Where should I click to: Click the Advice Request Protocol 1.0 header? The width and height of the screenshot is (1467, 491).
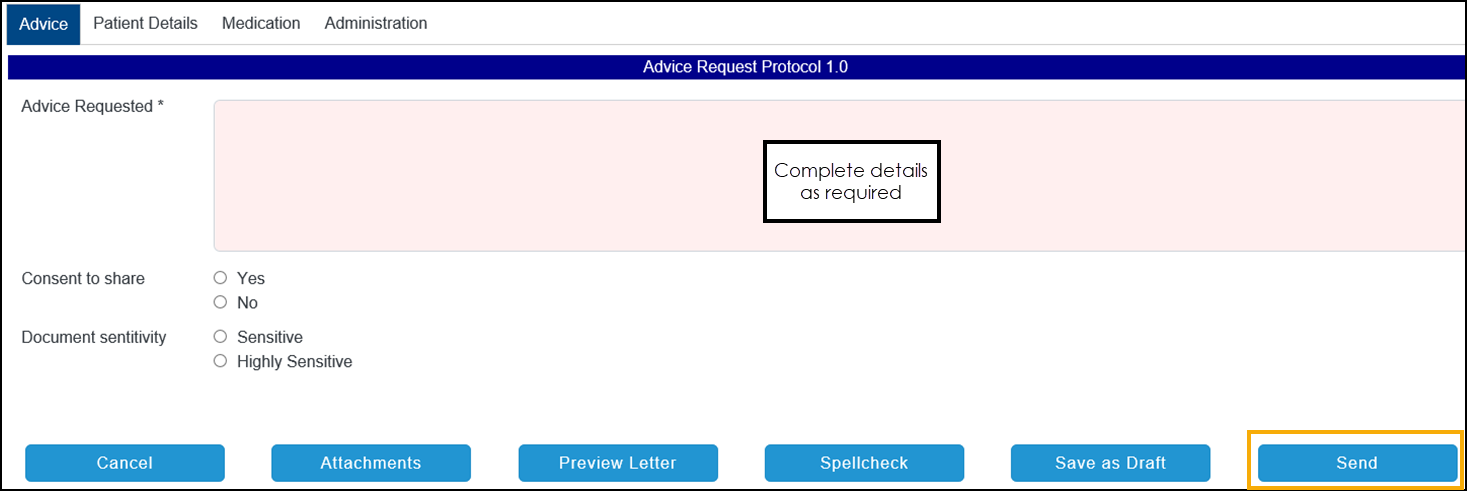coord(745,68)
